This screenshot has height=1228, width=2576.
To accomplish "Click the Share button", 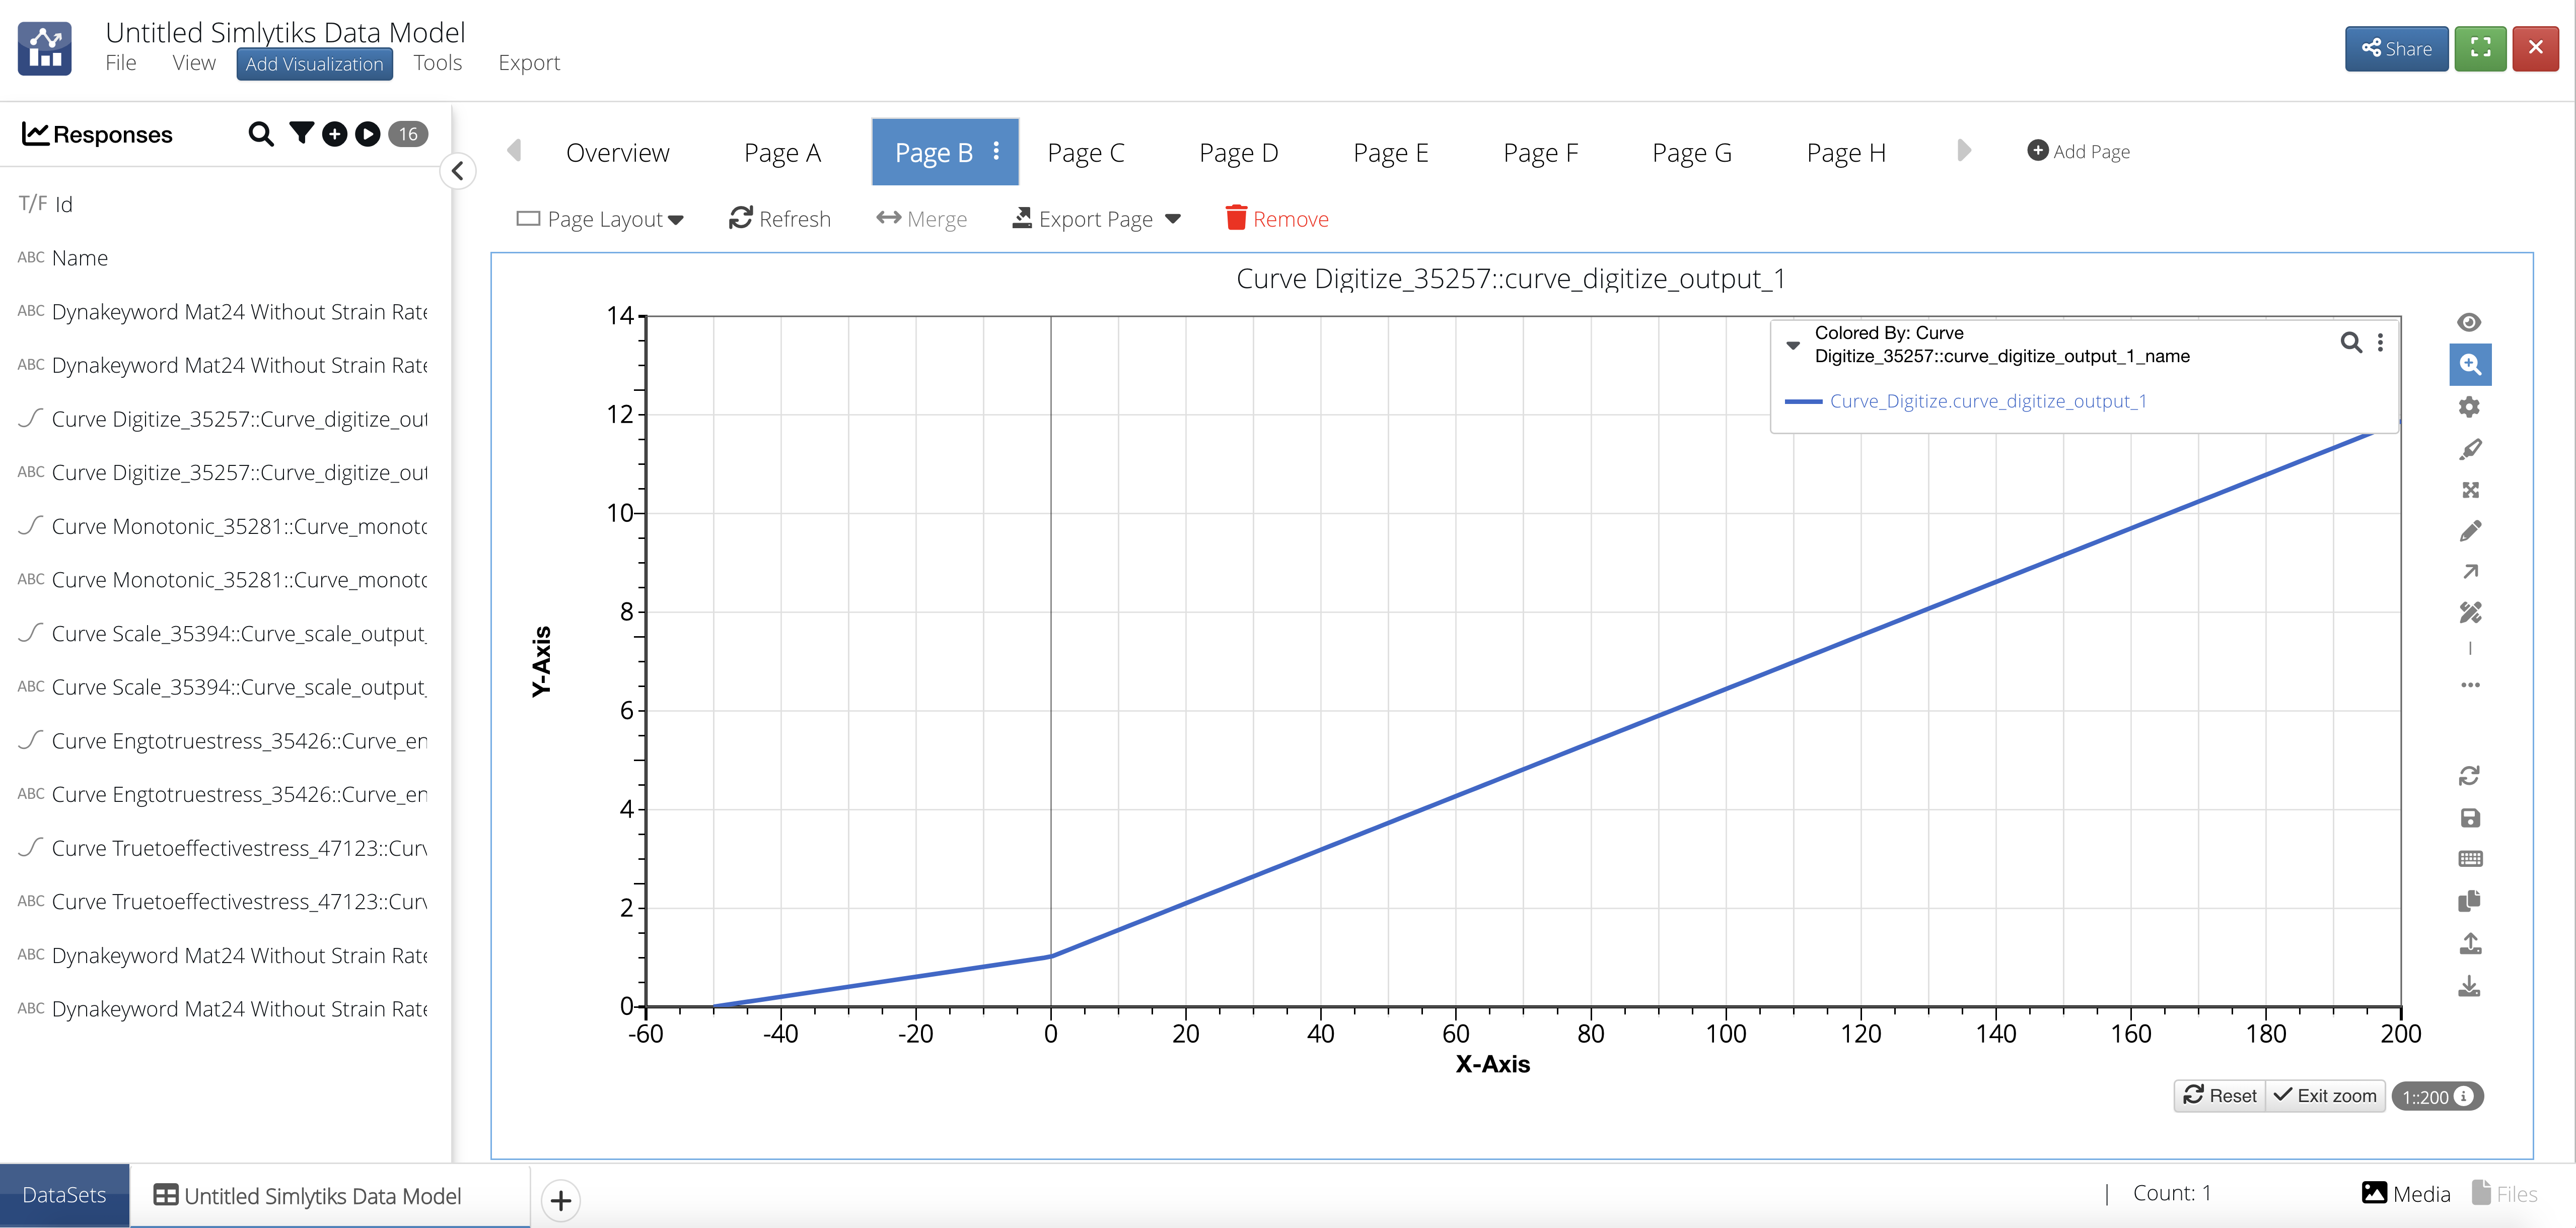I will [x=2396, y=48].
